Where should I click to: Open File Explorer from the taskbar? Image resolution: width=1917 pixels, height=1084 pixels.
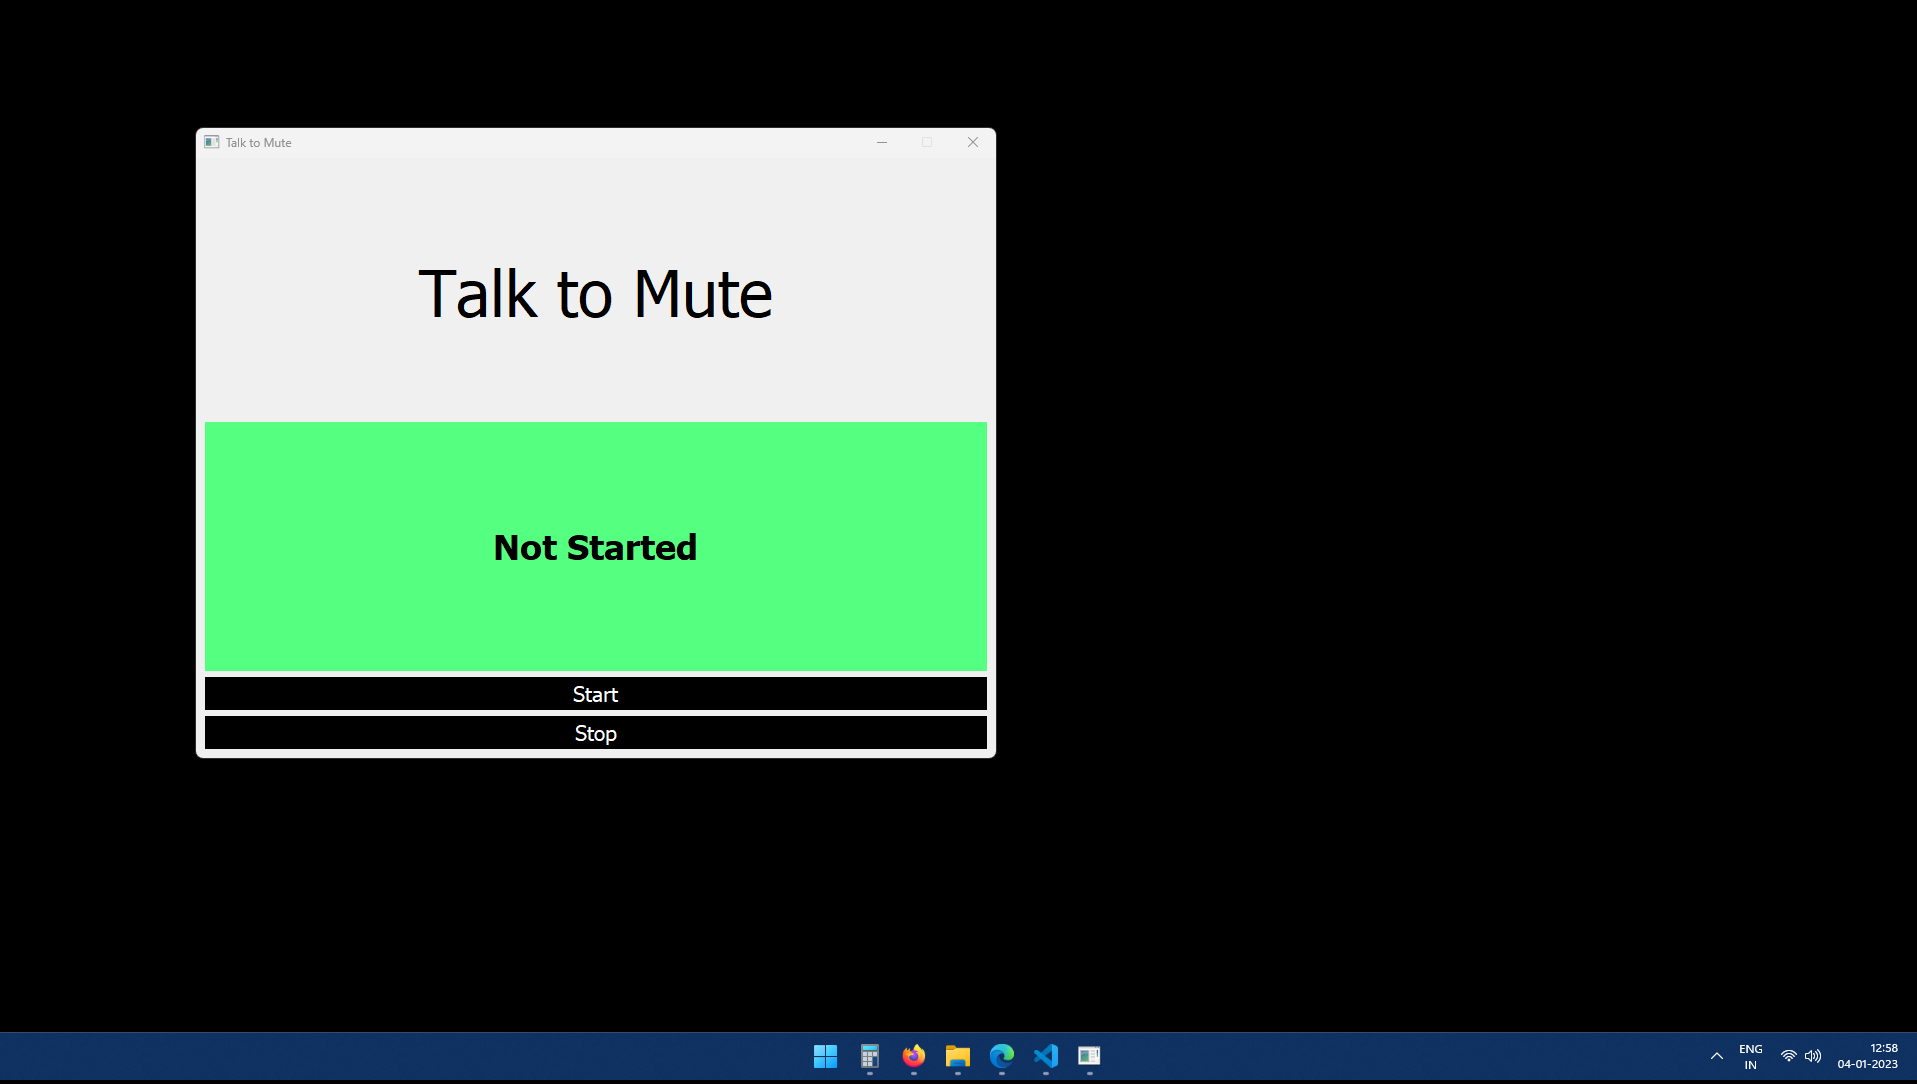click(x=957, y=1056)
